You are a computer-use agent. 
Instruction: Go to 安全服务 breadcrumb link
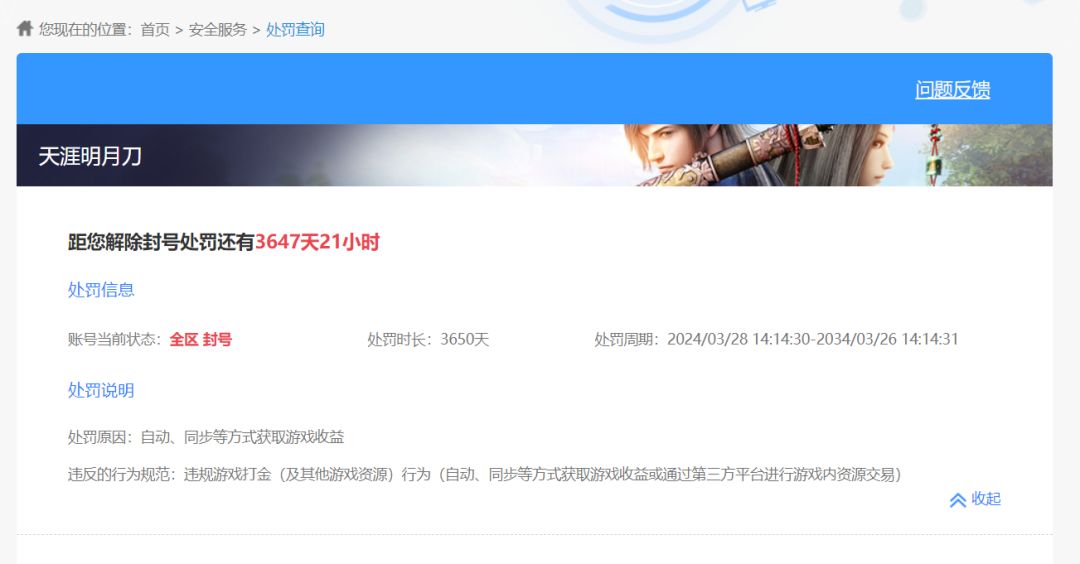(x=218, y=30)
